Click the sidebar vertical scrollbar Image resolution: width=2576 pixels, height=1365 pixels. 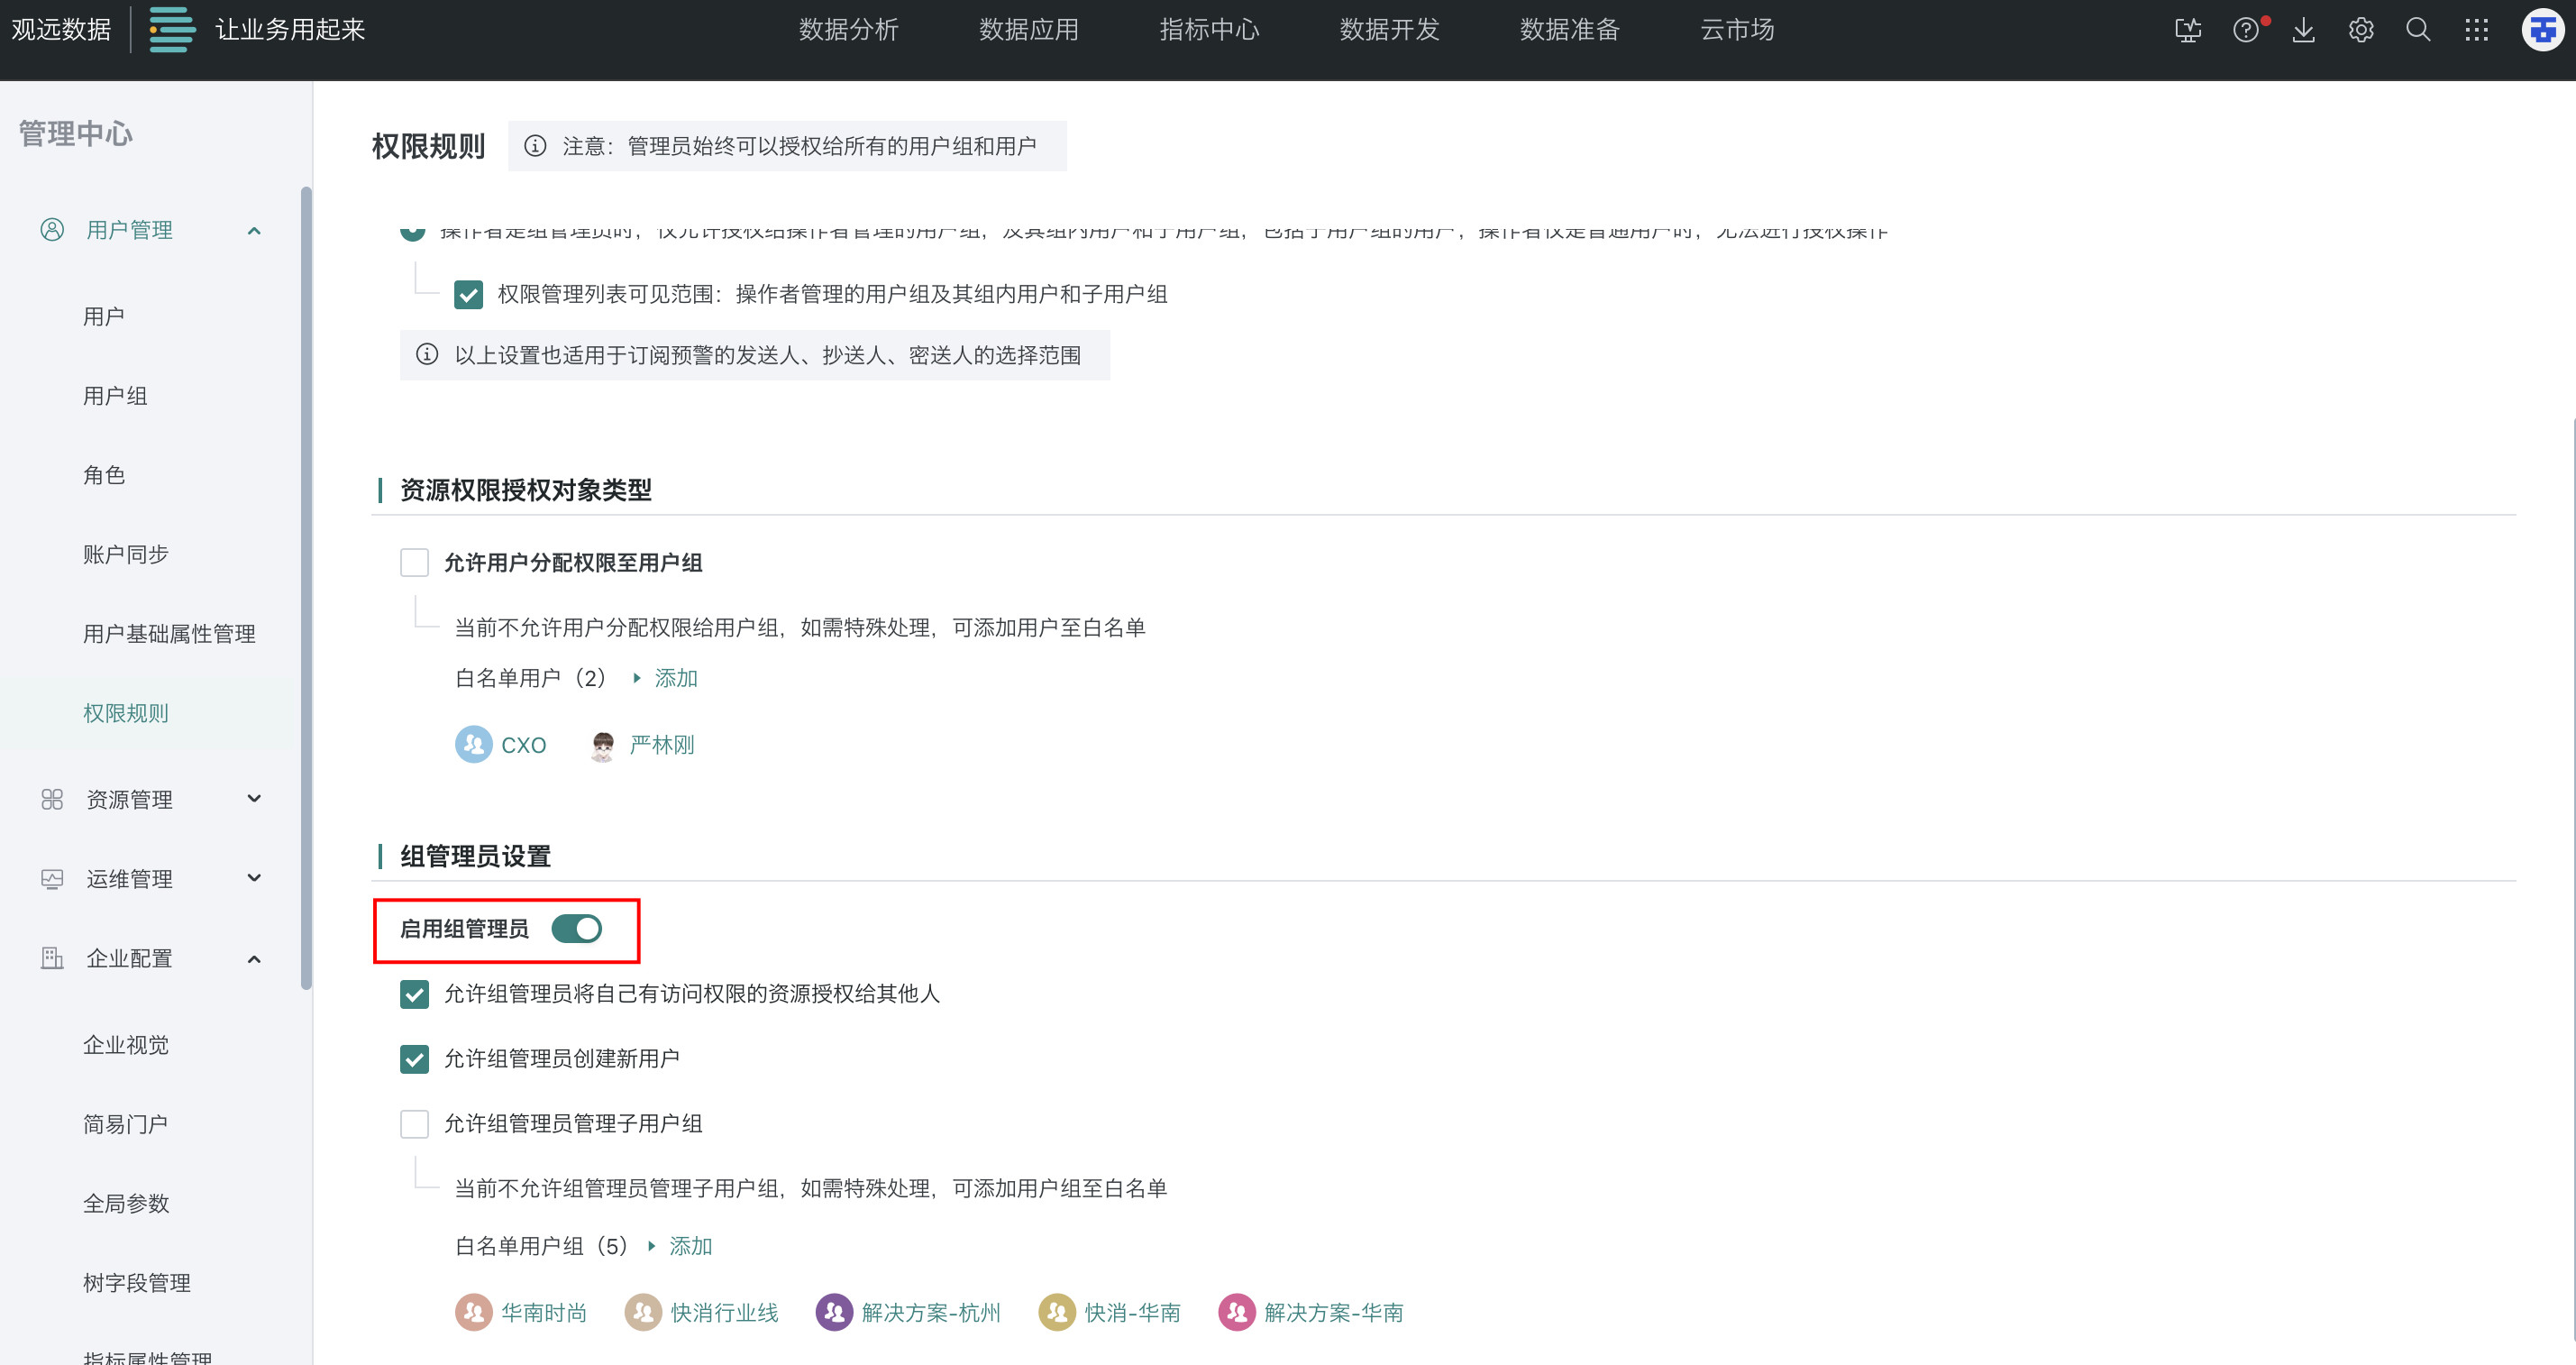point(306,588)
